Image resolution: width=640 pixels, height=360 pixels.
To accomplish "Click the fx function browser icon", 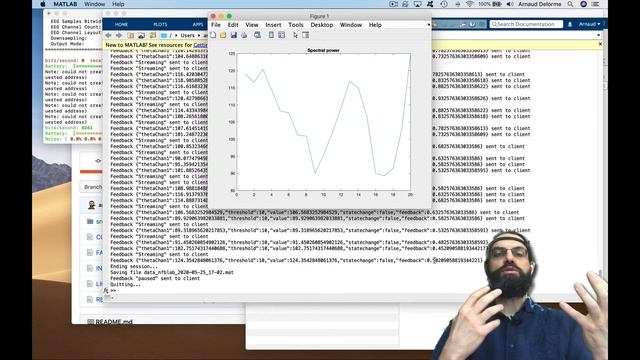I will click(106, 291).
